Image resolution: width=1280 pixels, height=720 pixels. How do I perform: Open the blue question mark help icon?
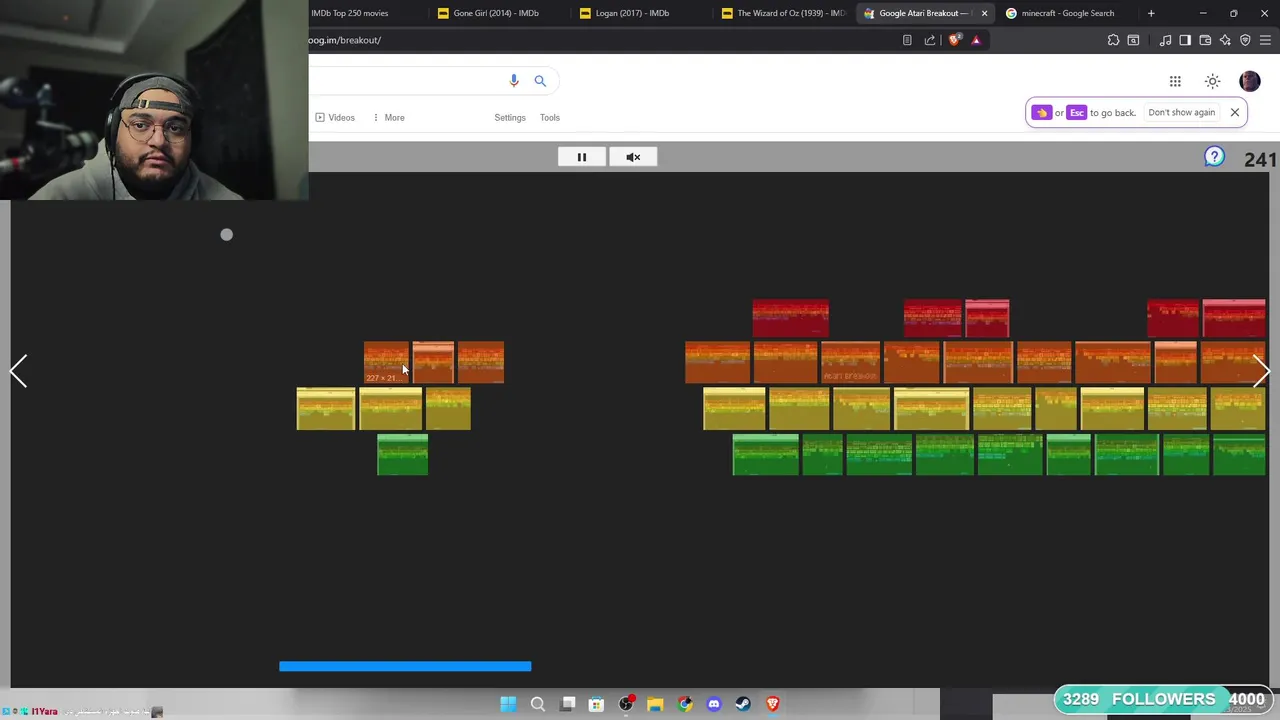pyautogui.click(x=1214, y=157)
